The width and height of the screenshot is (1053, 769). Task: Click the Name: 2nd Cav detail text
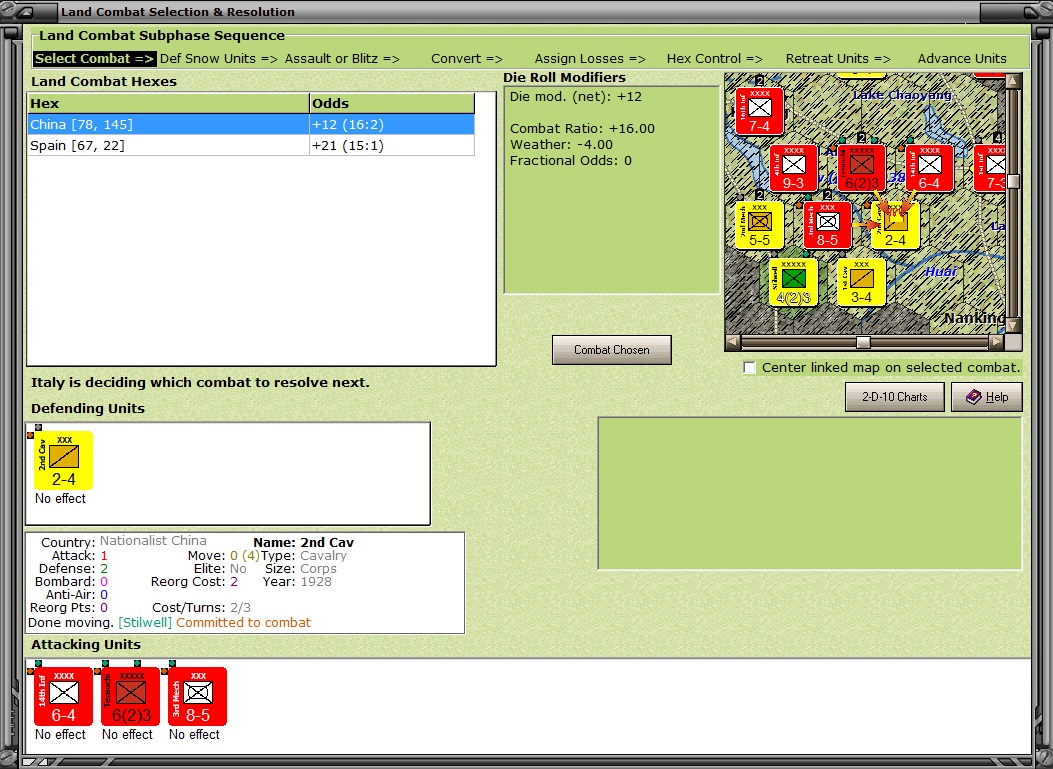click(304, 543)
